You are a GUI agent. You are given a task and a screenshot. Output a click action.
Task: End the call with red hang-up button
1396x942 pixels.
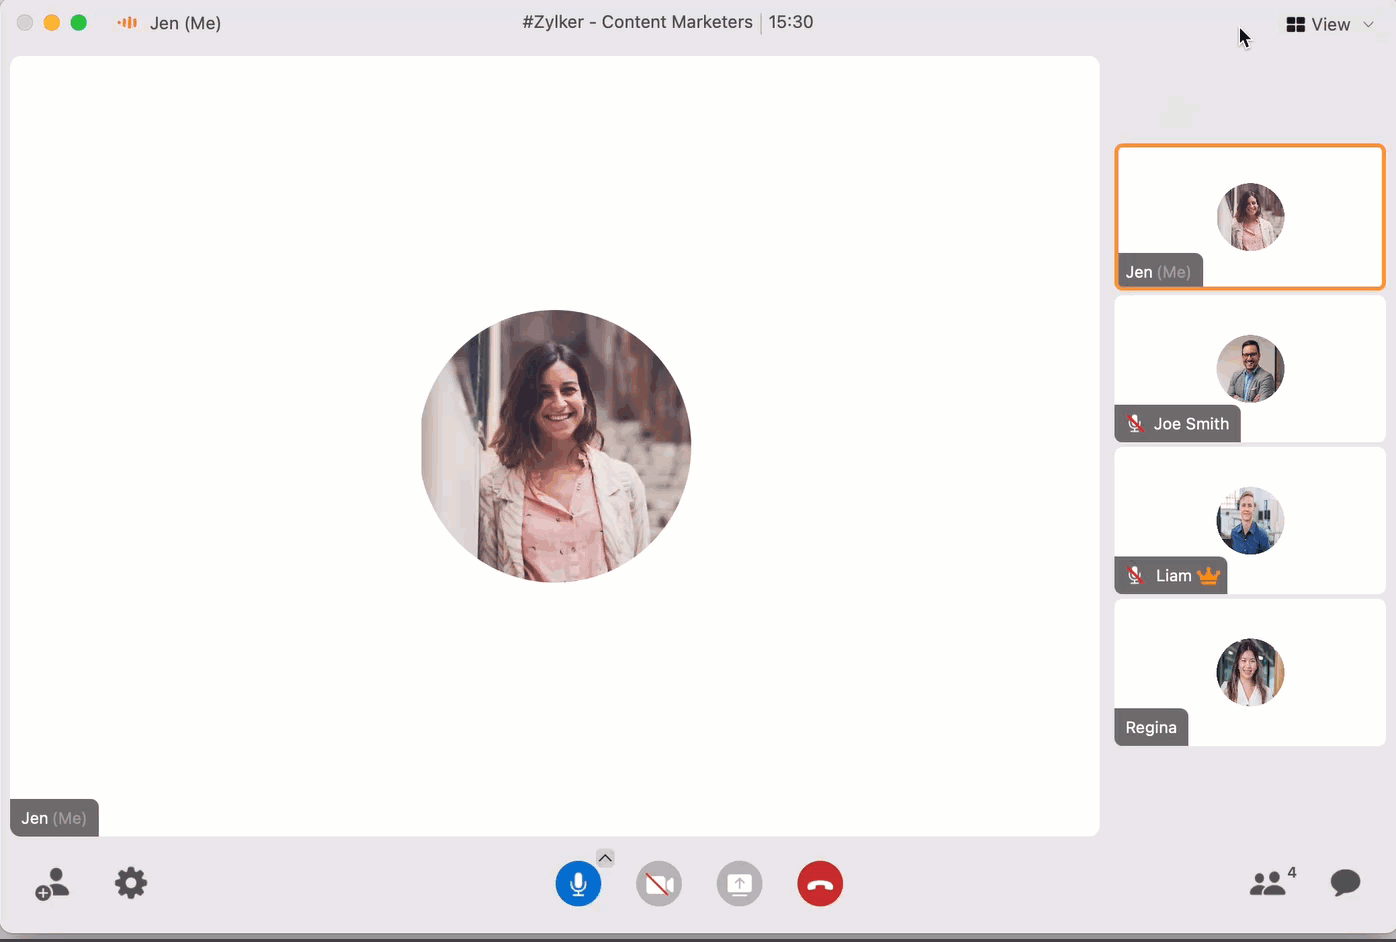[820, 884]
